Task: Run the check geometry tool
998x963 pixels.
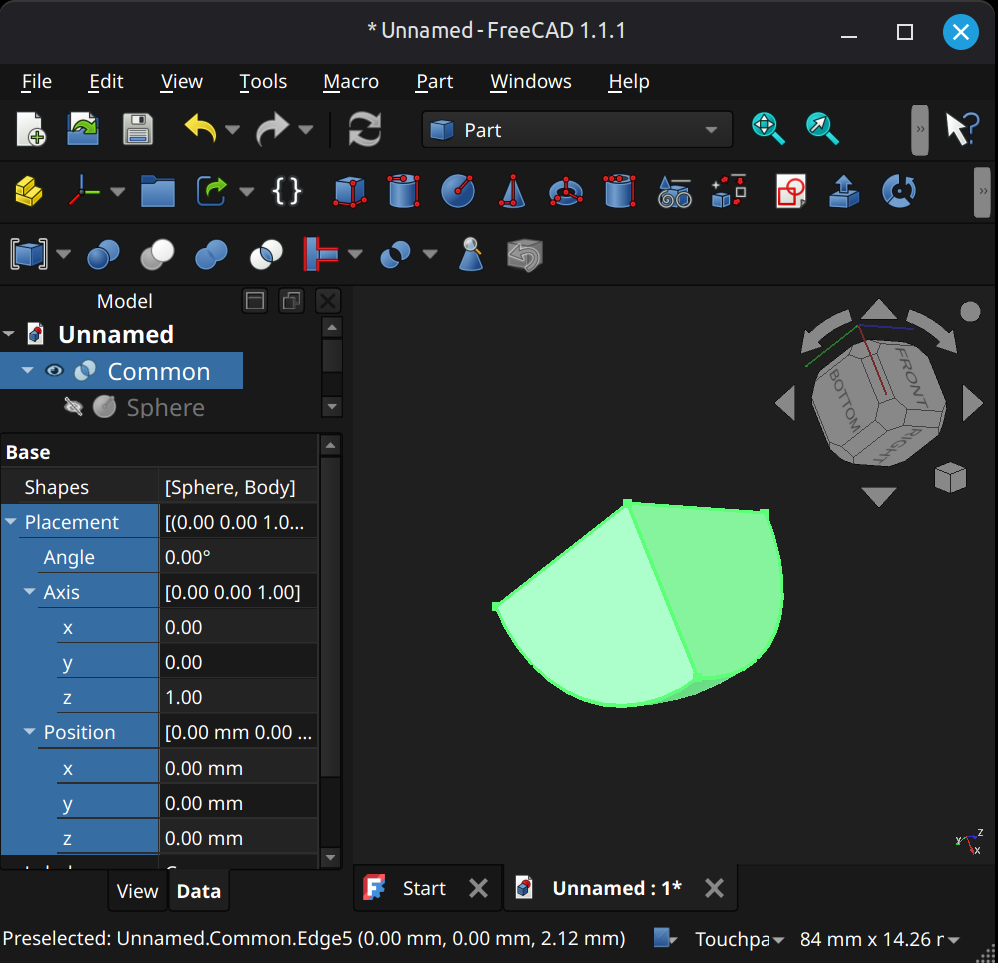Action: click(x=471, y=254)
